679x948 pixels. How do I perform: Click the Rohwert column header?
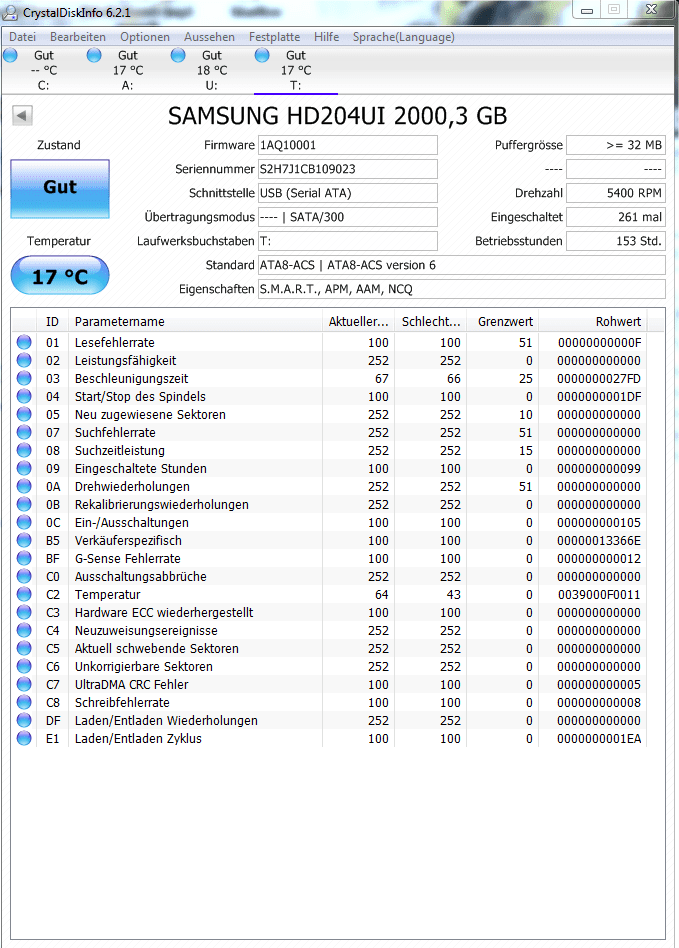593,322
